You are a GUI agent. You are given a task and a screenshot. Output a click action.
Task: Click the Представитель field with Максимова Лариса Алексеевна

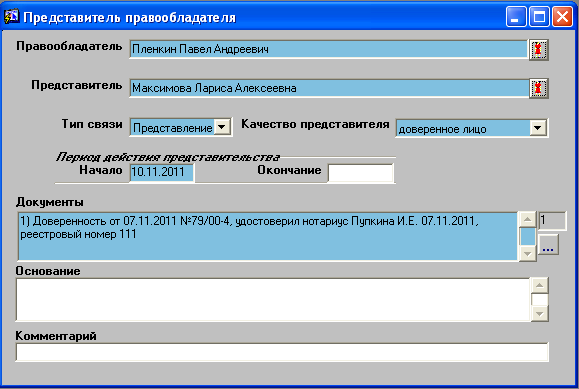point(328,88)
